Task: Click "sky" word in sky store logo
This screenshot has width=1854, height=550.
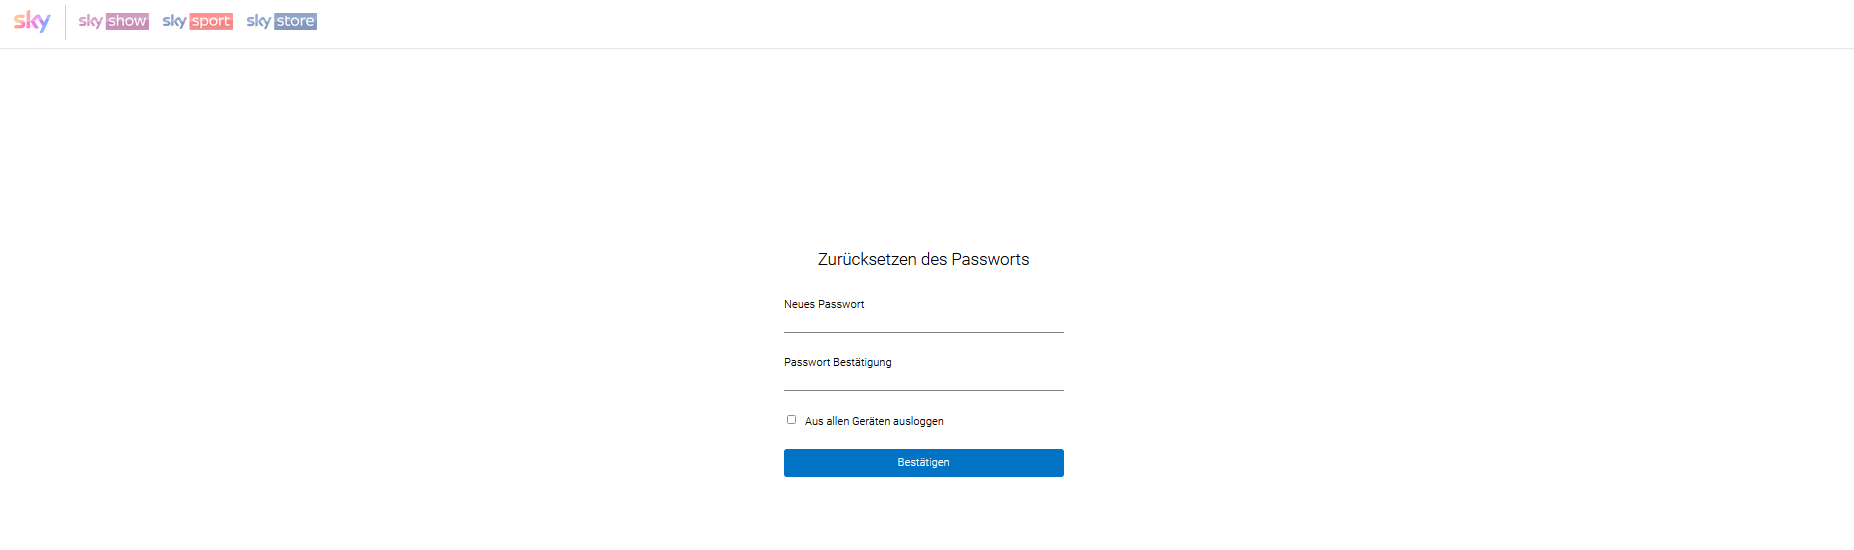Action: tap(258, 21)
